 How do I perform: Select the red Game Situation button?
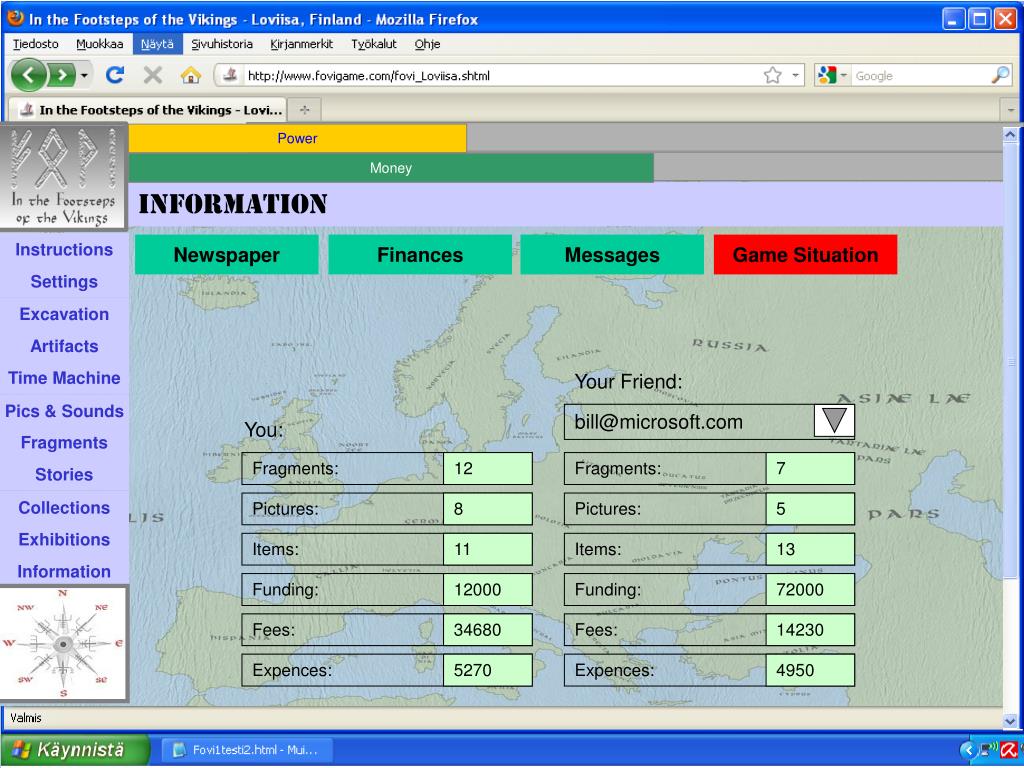point(805,255)
